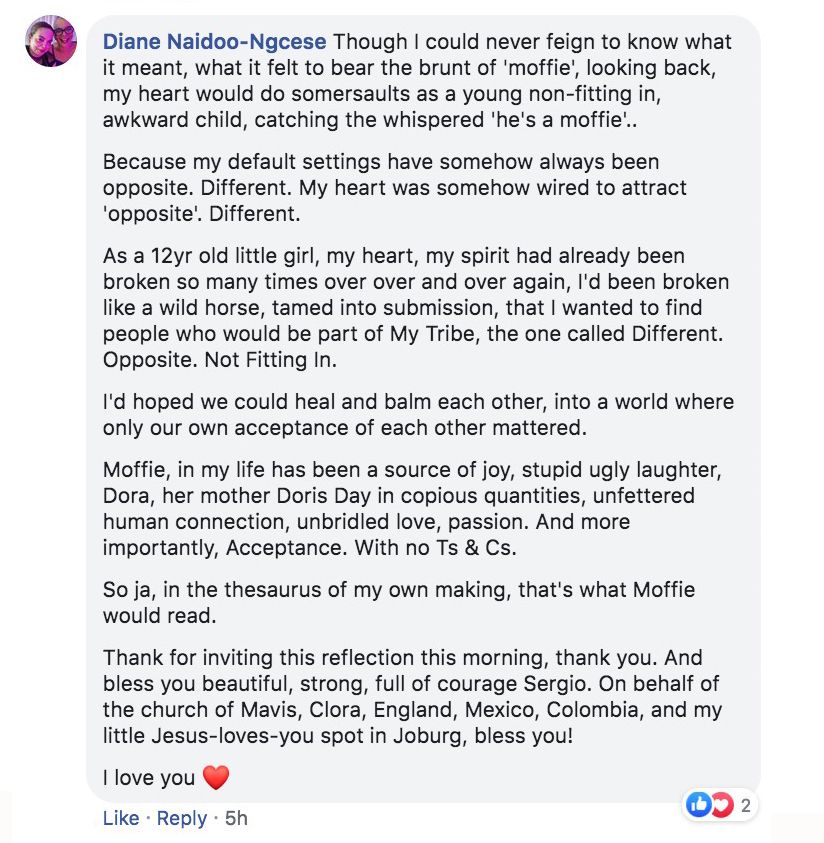Click the 'I love you' text

pos(148,777)
